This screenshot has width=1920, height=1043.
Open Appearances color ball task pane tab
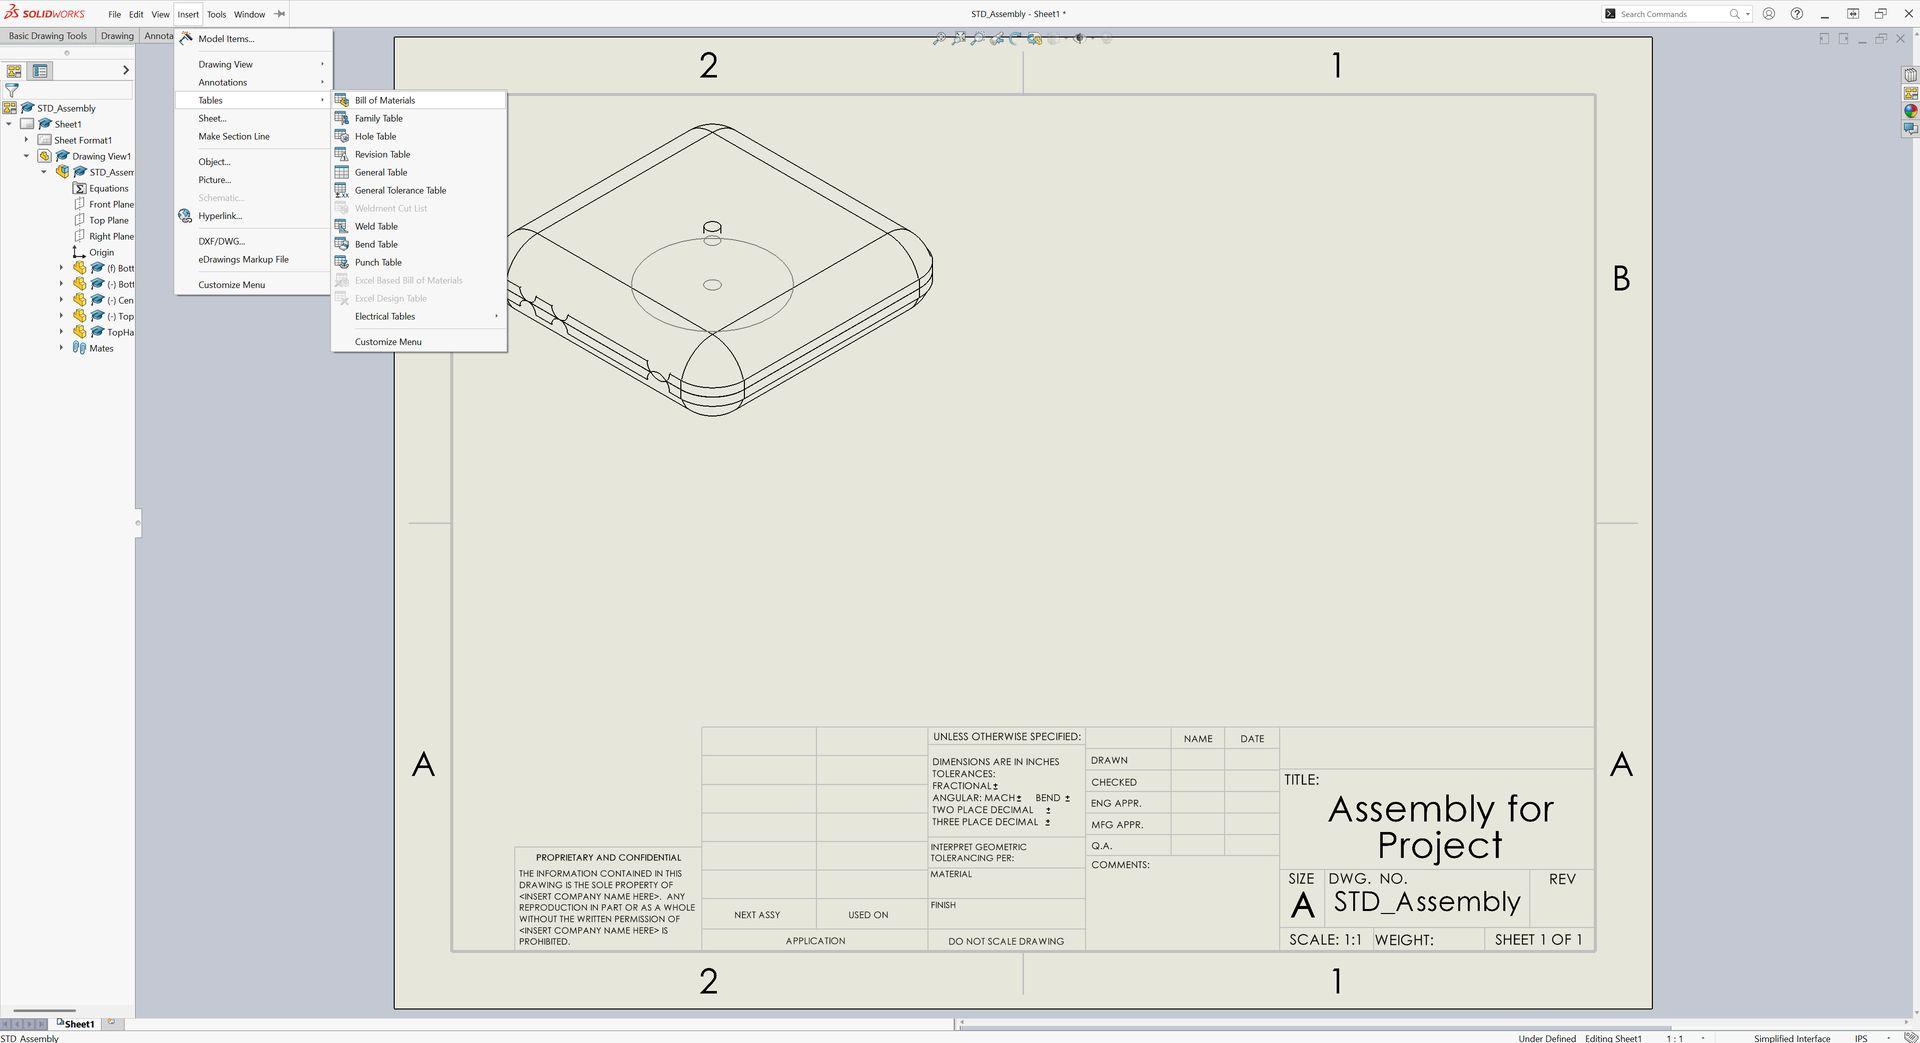[x=1910, y=111]
